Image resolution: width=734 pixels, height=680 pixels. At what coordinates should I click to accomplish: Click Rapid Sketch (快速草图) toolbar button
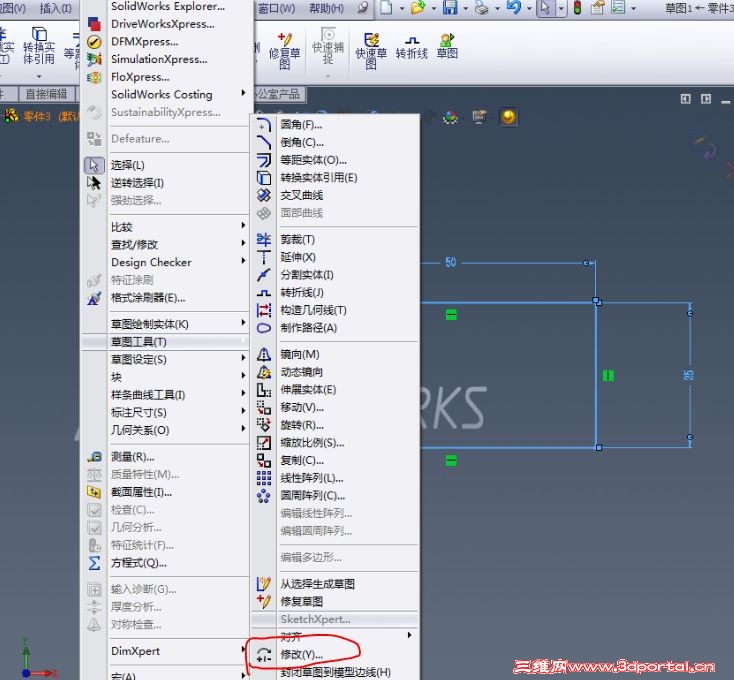click(x=371, y=51)
